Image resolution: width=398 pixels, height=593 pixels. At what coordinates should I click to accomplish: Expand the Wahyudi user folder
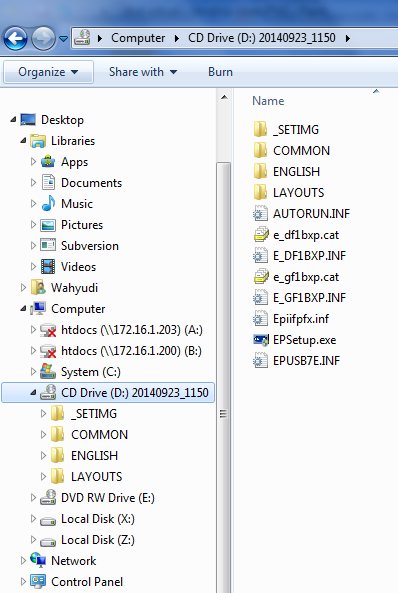pyautogui.click(x=23, y=287)
